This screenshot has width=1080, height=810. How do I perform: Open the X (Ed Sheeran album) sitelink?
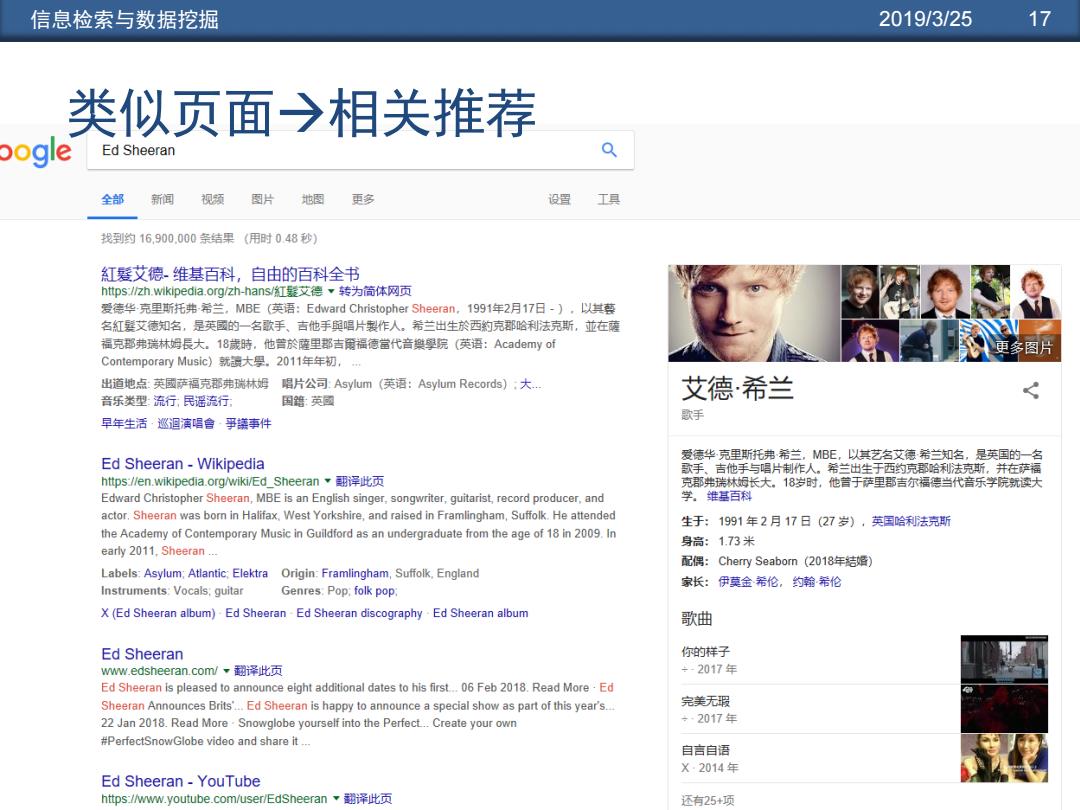tap(158, 613)
